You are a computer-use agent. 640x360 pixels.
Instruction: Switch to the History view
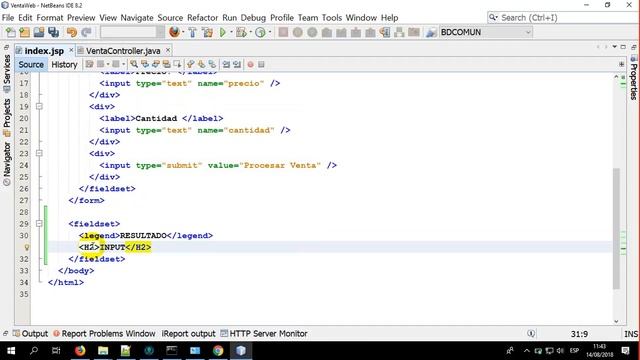tap(64, 64)
